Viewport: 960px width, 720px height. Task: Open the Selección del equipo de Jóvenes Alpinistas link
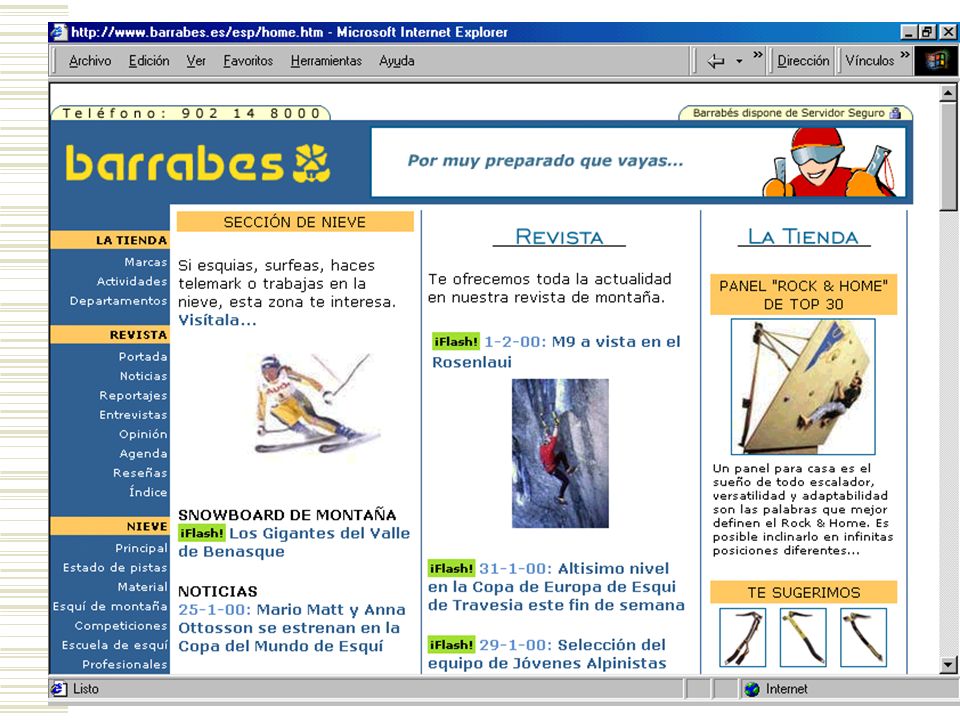[x=547, y=654]
